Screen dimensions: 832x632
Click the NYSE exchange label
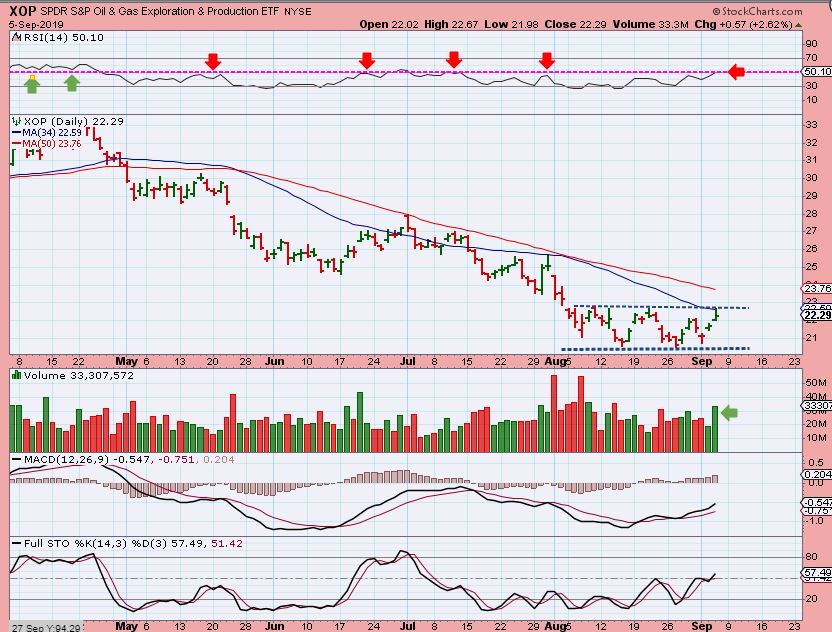298,12
